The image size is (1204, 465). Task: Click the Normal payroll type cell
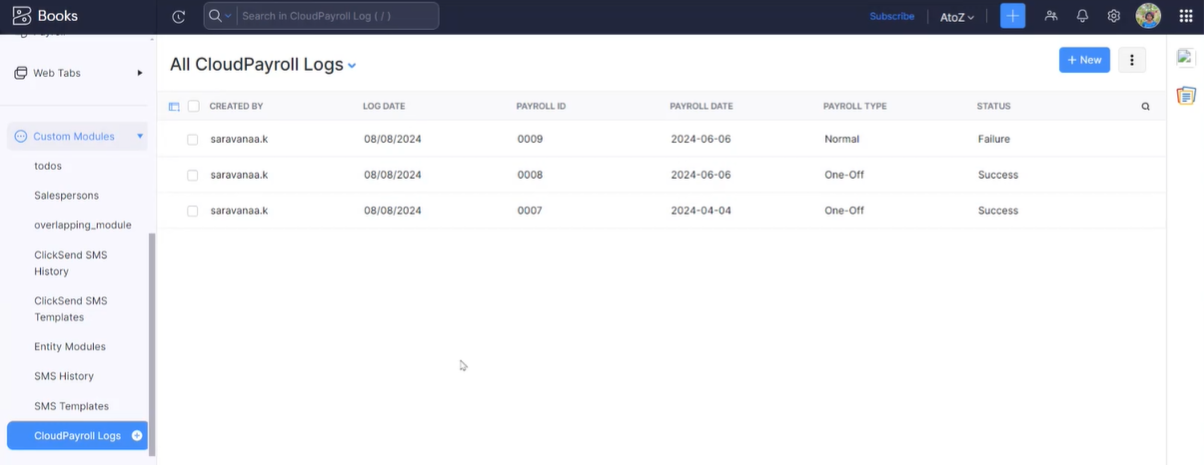click(x=842, y=139)
